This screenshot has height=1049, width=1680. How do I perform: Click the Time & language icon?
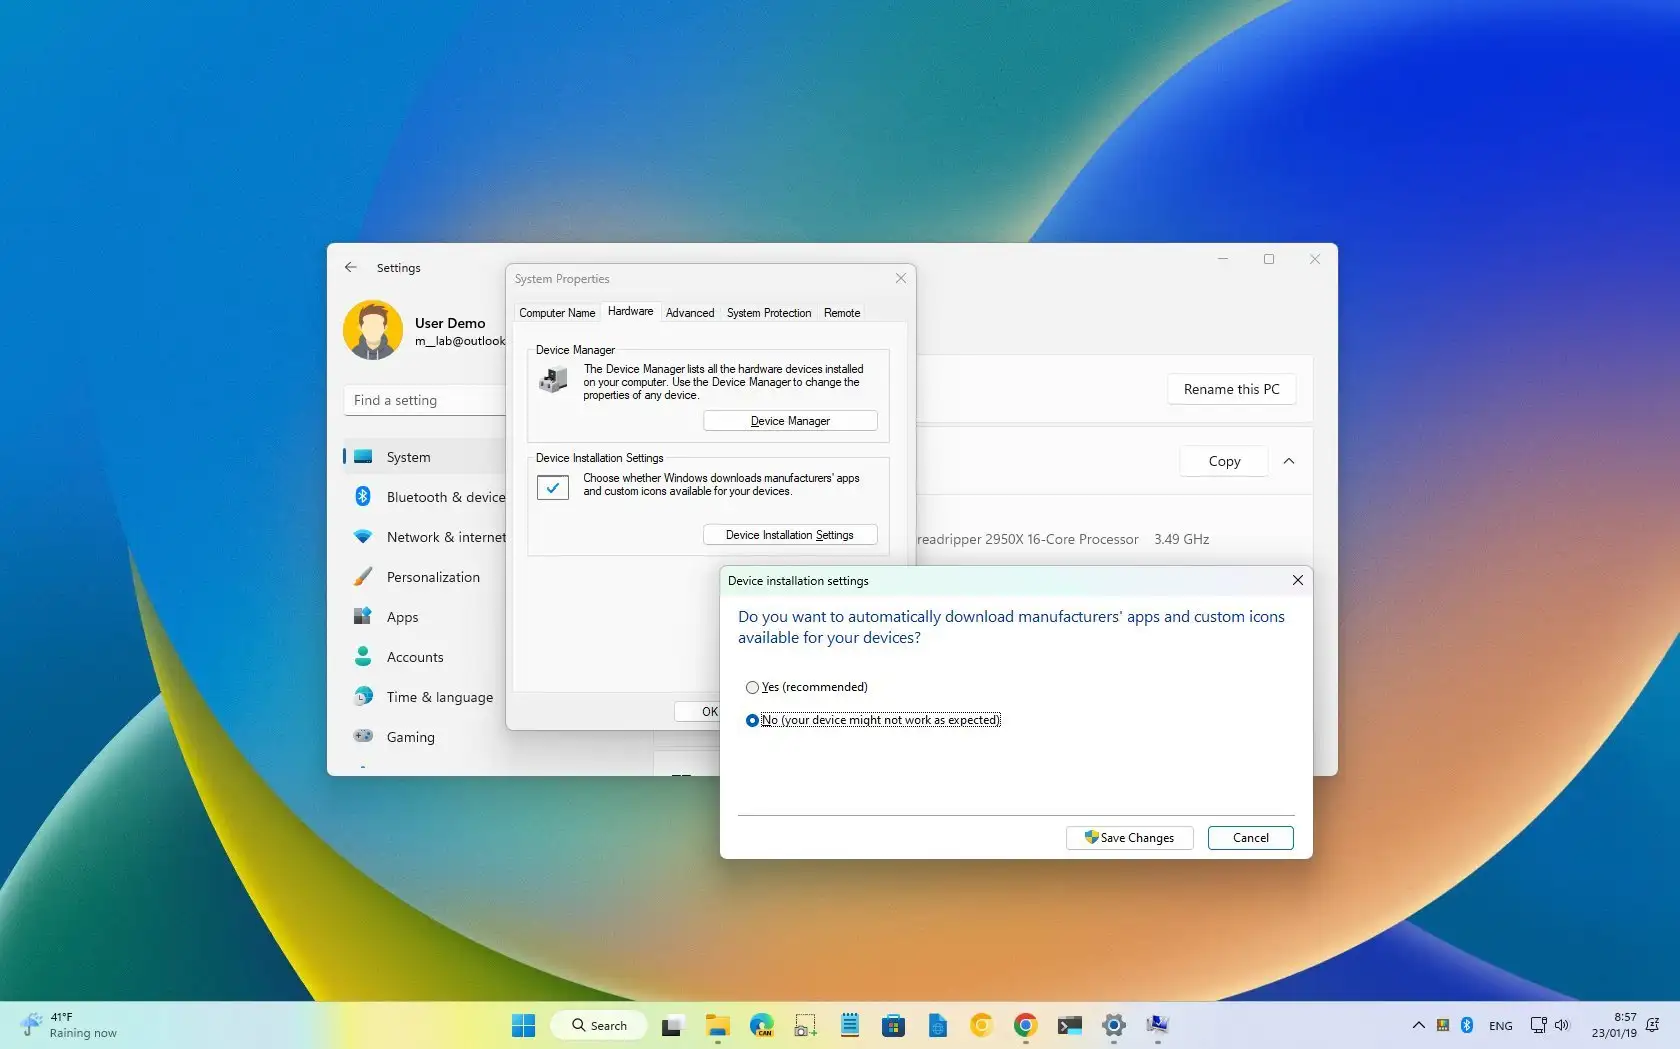(x=364, y=697)
